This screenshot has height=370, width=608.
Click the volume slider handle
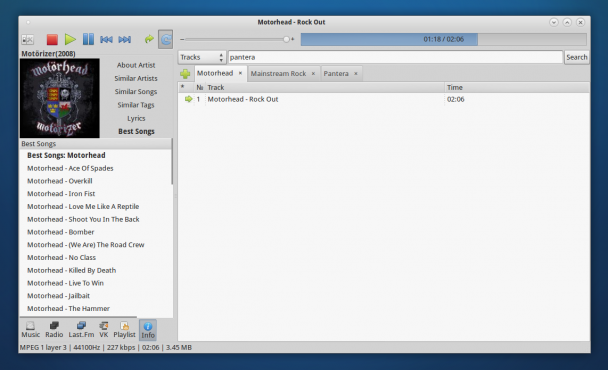tap(286, 39)
